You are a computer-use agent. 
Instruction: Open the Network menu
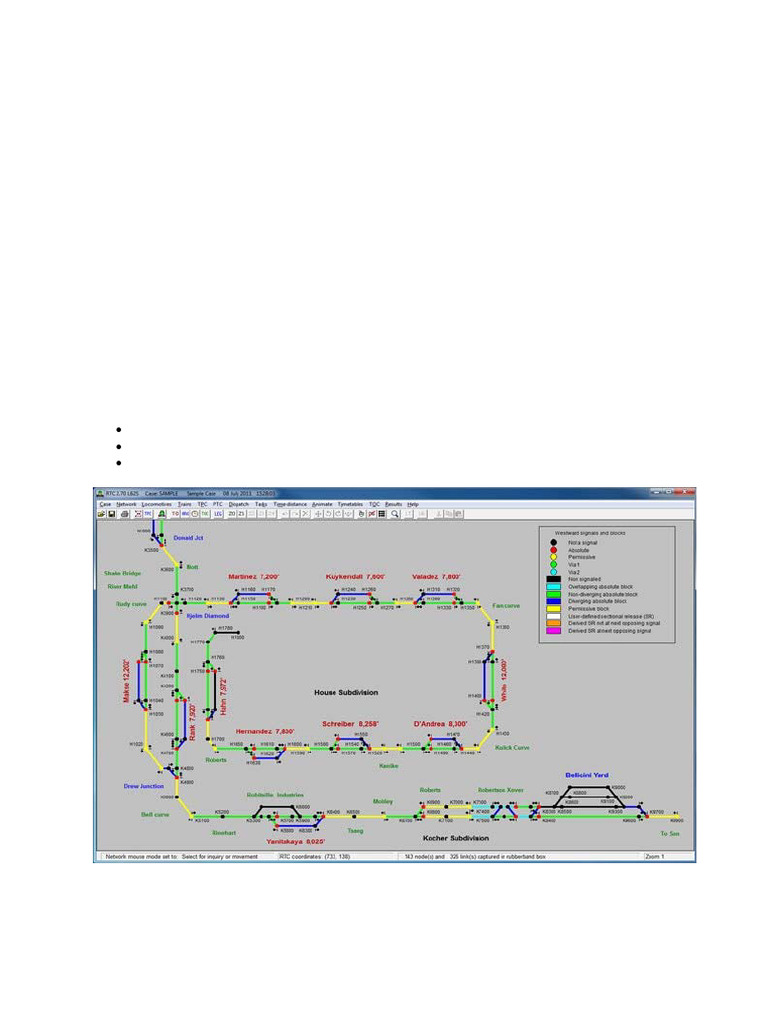coord(126,504)
